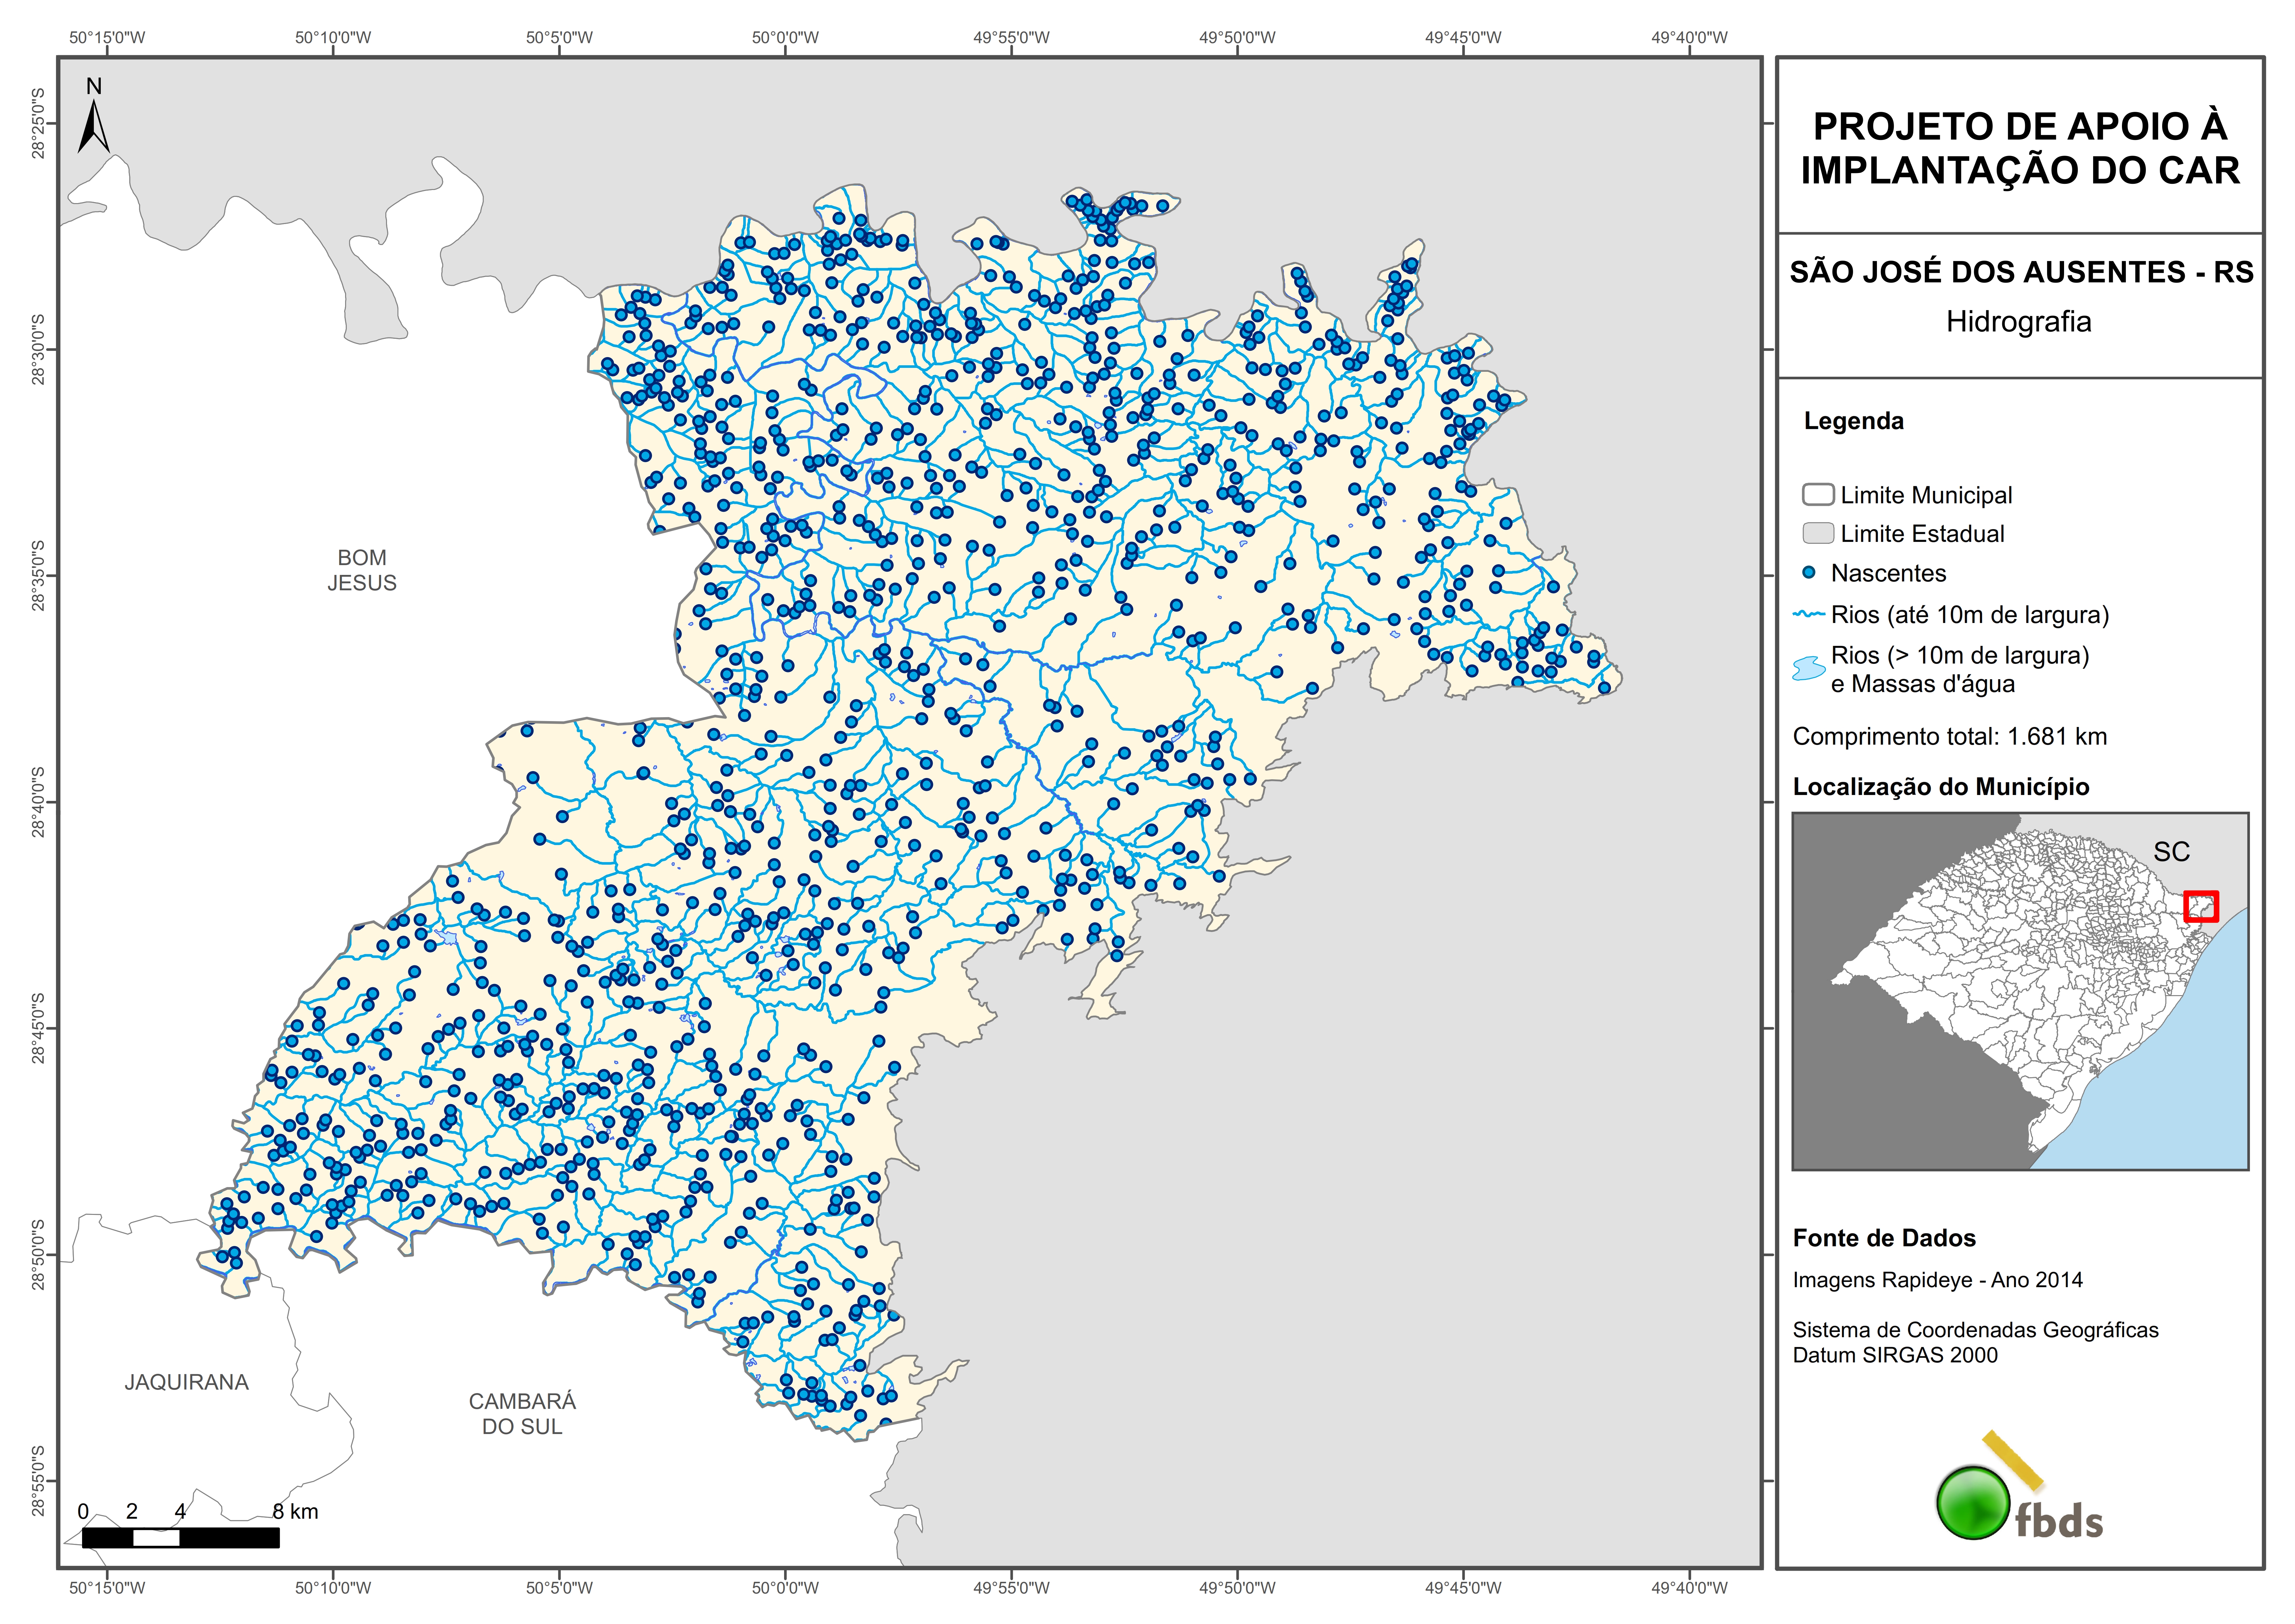This screenshot has height=1624, width=2295.
Task: Click the BOM JESUS municipality label
Action: point(362,570)
